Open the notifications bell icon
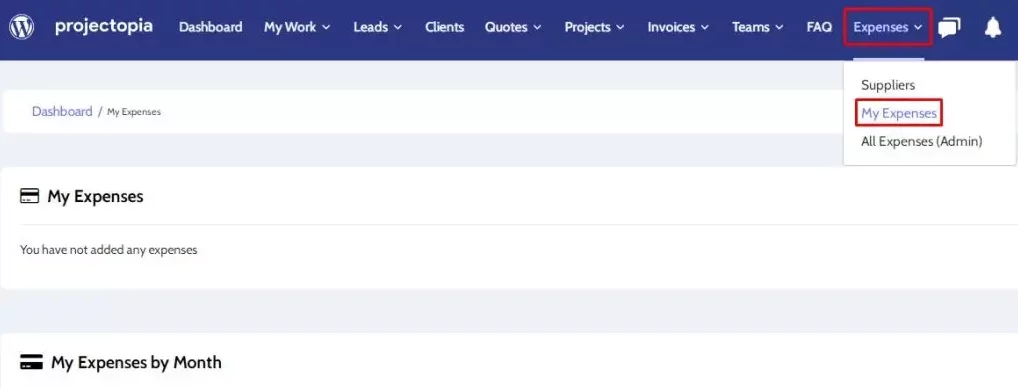This screenshot has width=1018, height=388. tap(993, 27)
